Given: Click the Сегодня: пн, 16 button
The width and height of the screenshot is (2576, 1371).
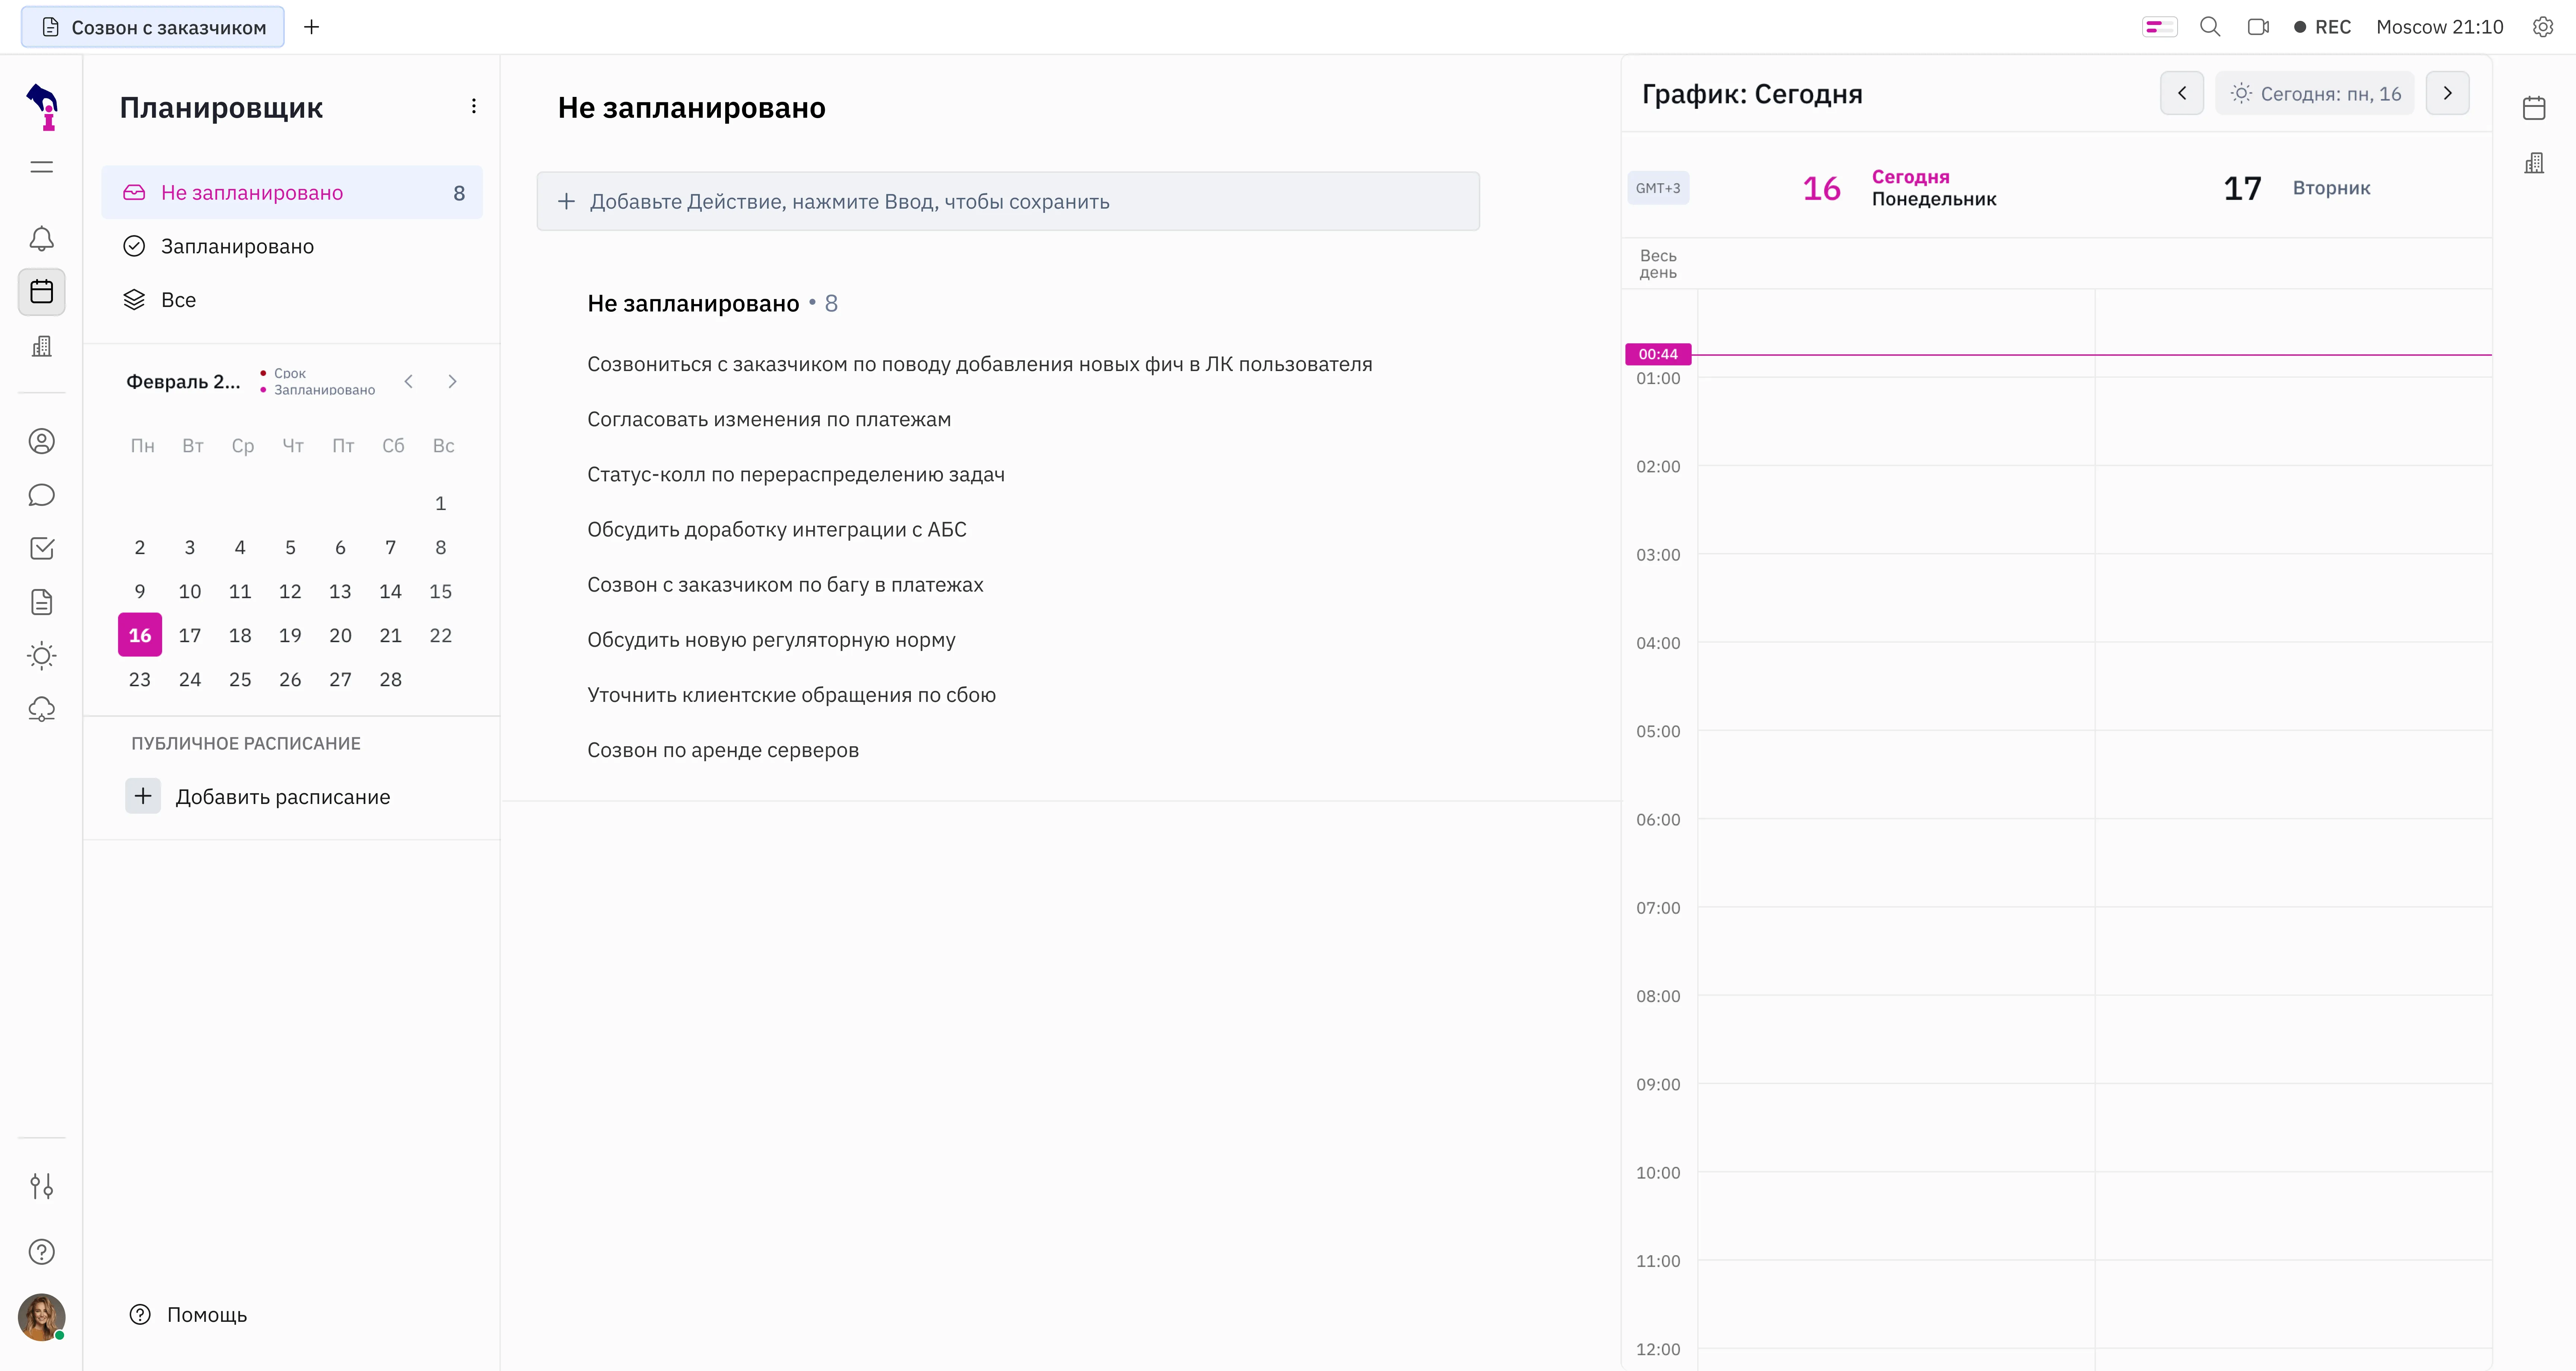Looking at the screenshot, I should [2315, 93].
